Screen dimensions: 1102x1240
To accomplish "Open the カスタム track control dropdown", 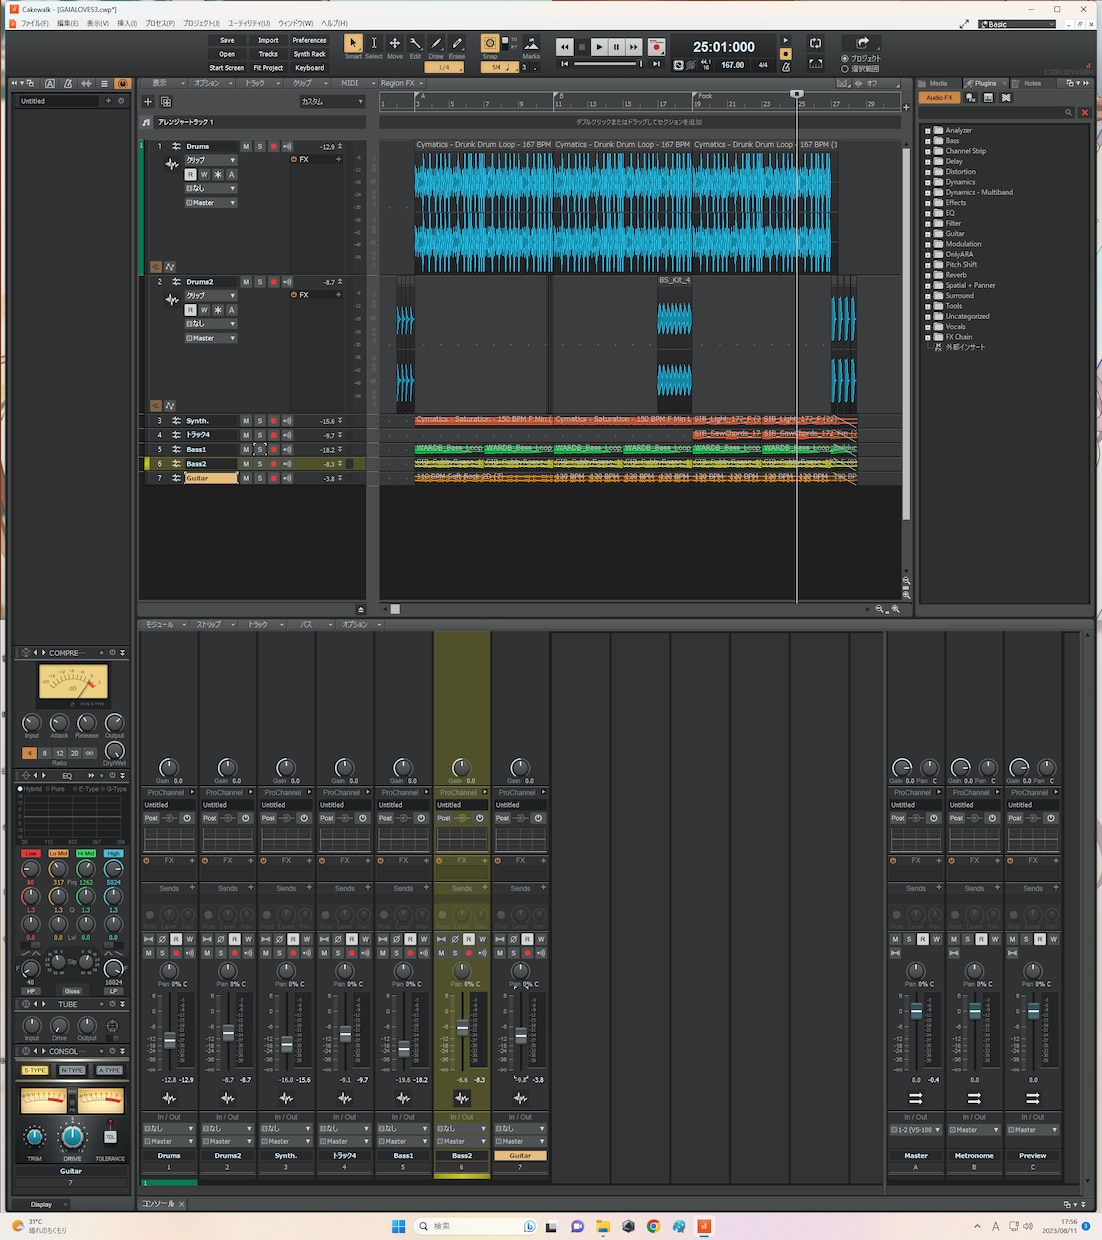I will (x=332, y=101).
